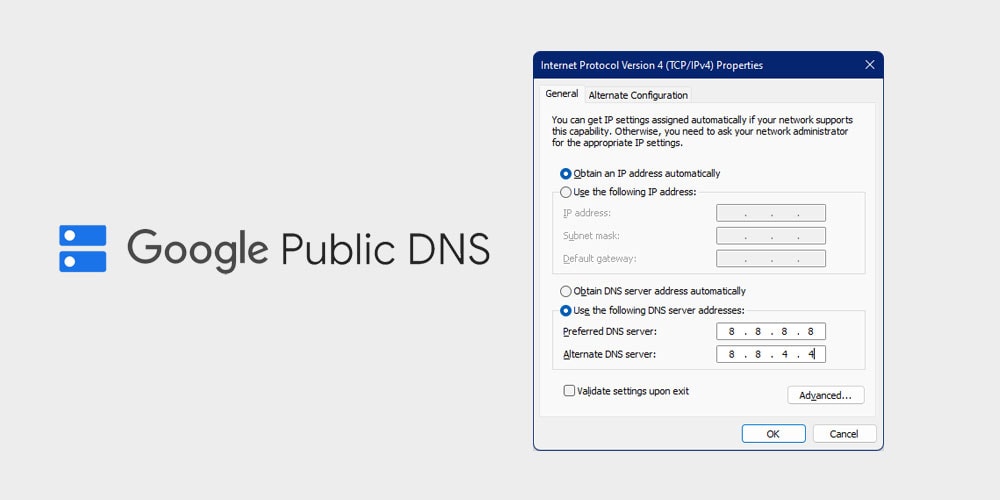Click the Alternate DNS server field
This screenshot has width=1000, height=500.
(770, 354)
